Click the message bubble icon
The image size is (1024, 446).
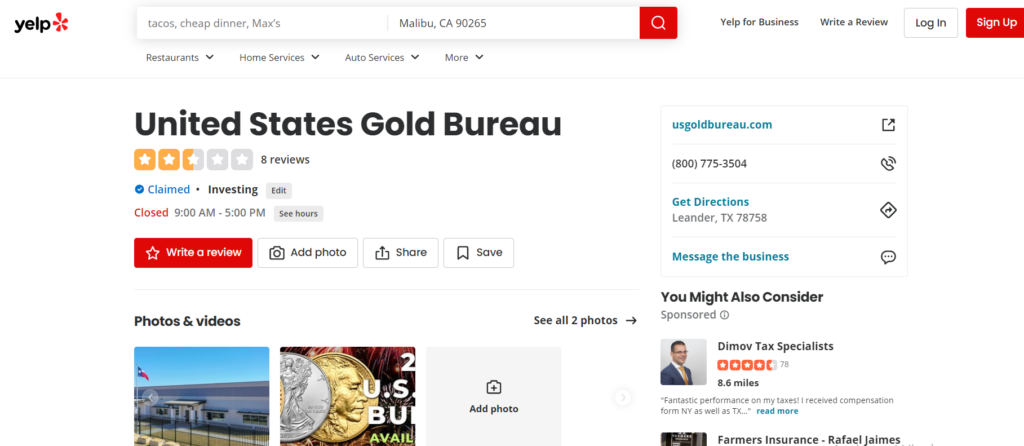[x=887, y=257]
